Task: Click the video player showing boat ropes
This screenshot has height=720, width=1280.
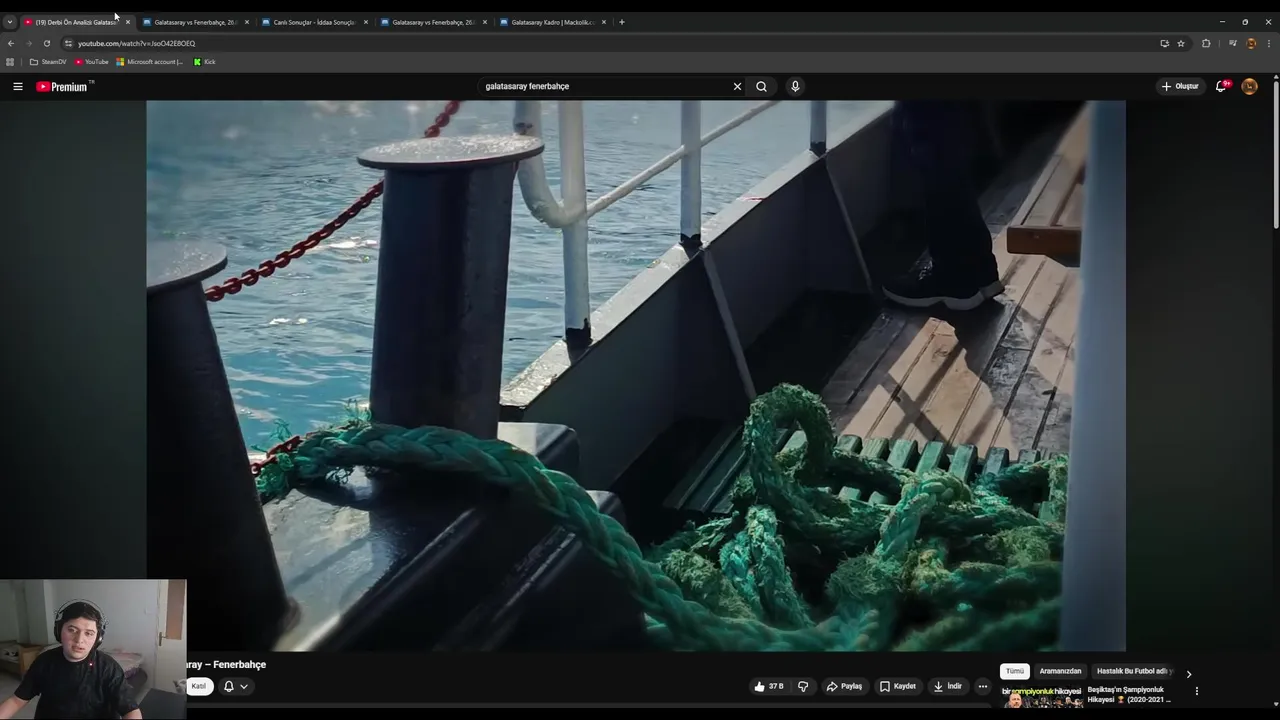Action: click(x=636, y=375)
